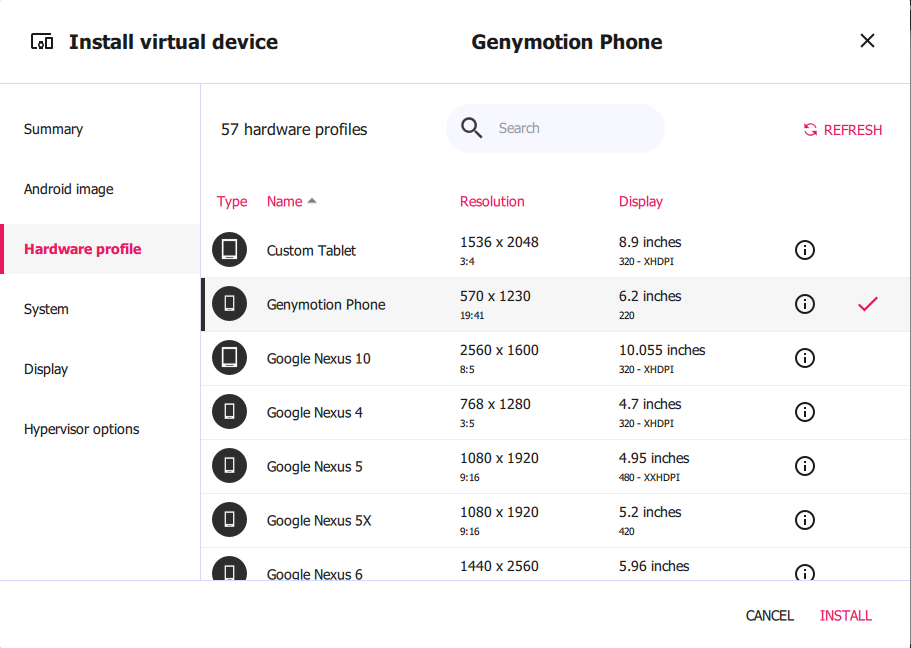Click the Custom Tablet device type icon
Screen dimensions: 911x648
(x=229, y=249)
